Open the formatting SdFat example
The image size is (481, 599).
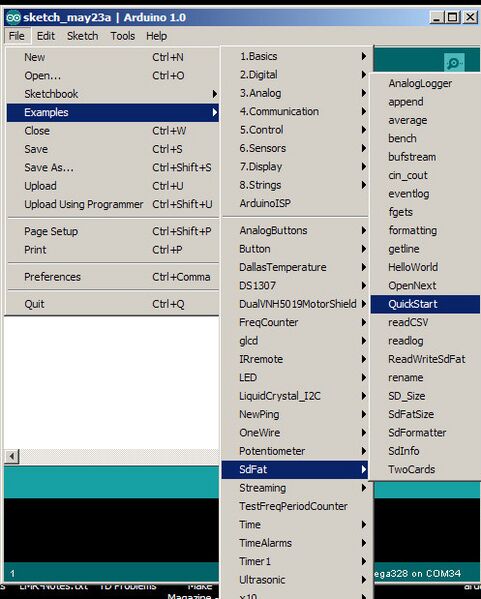coord(425,230)
